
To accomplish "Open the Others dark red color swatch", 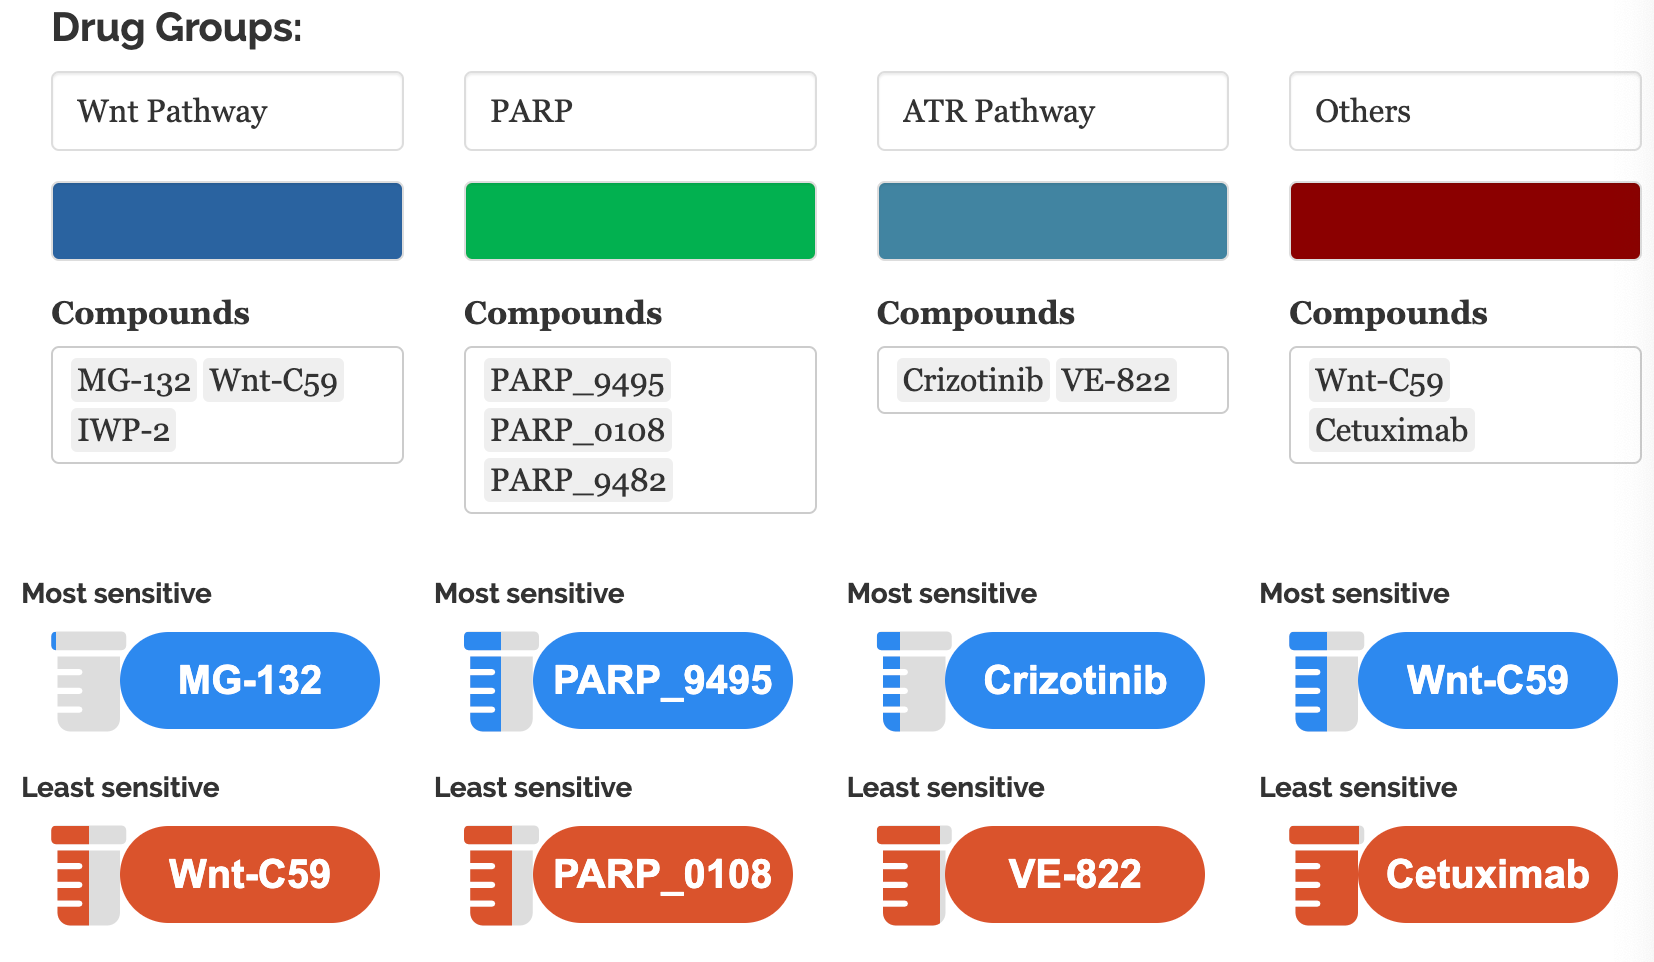I will pos(1465,221).
